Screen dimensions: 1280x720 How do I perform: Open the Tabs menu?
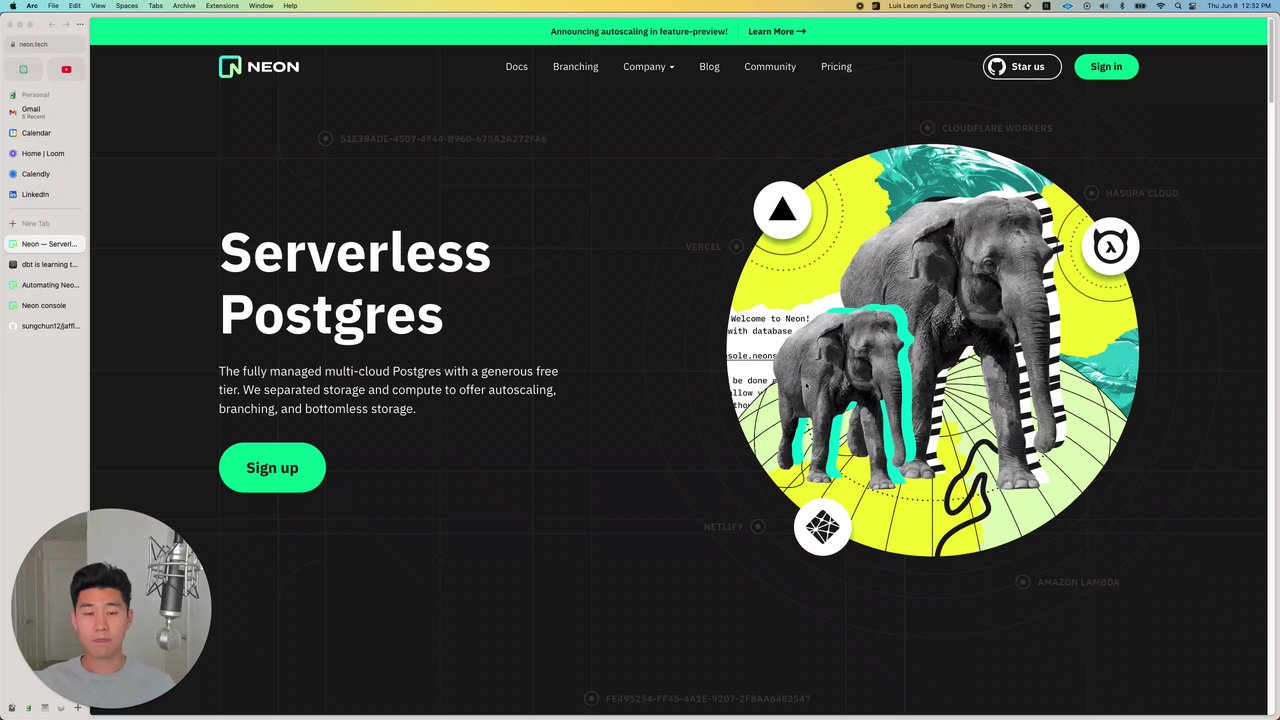pos(156,6)
